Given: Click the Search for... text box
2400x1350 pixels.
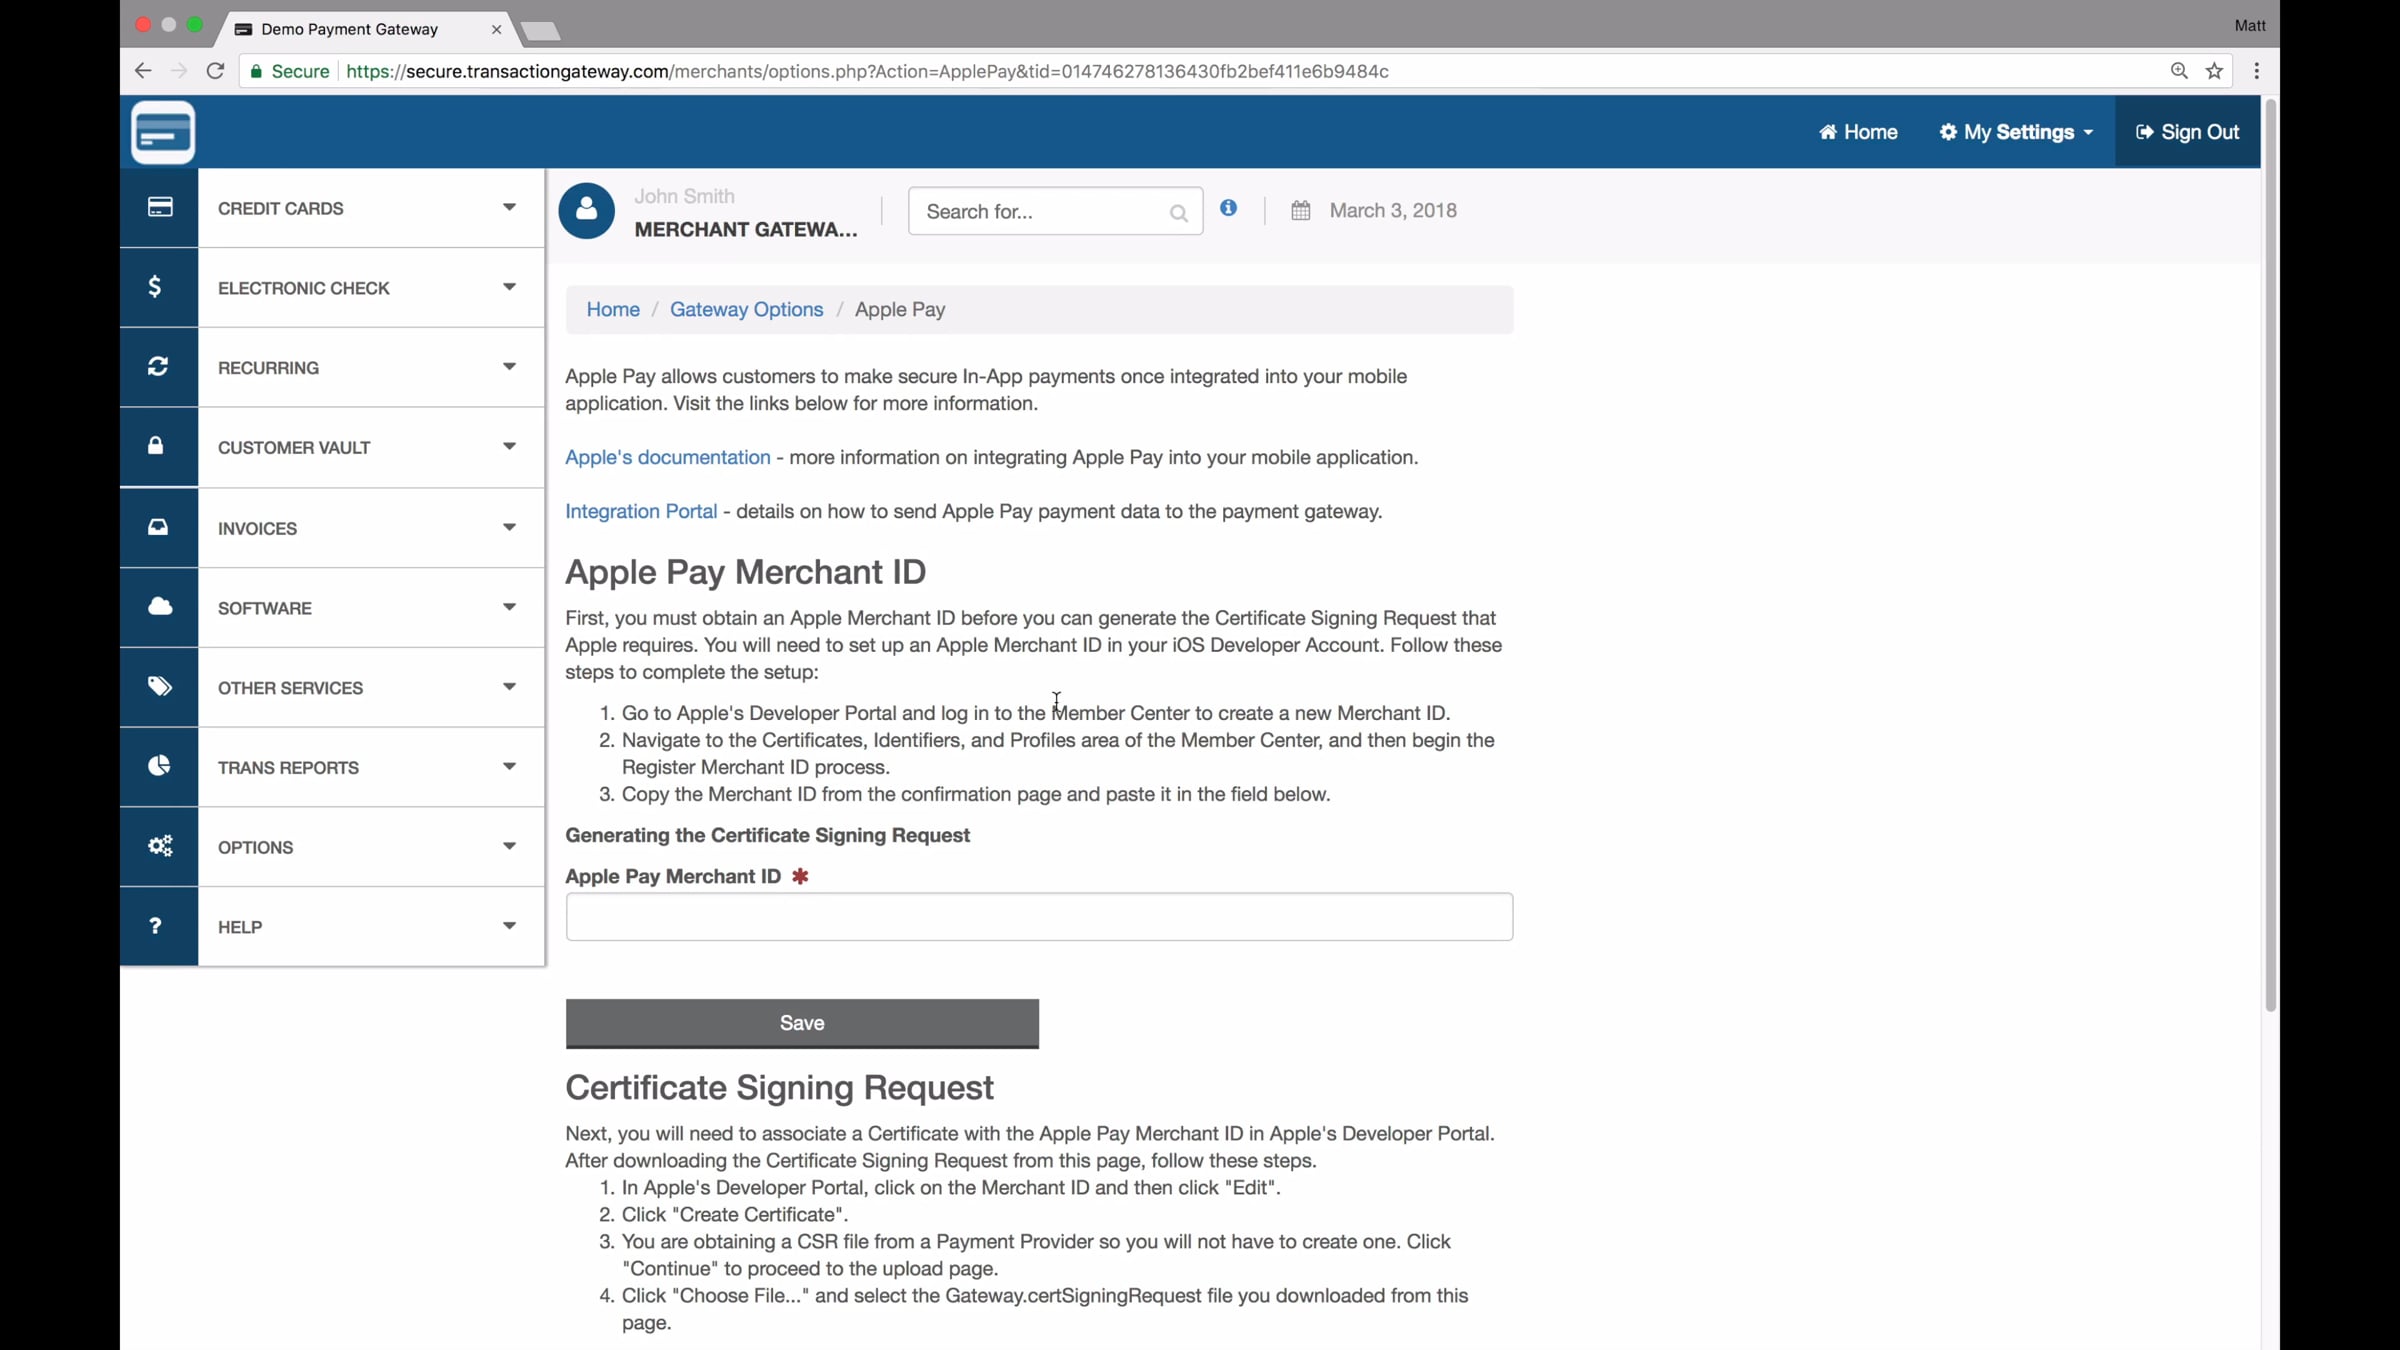Looking at the screenshot, I should (1055, 211).
